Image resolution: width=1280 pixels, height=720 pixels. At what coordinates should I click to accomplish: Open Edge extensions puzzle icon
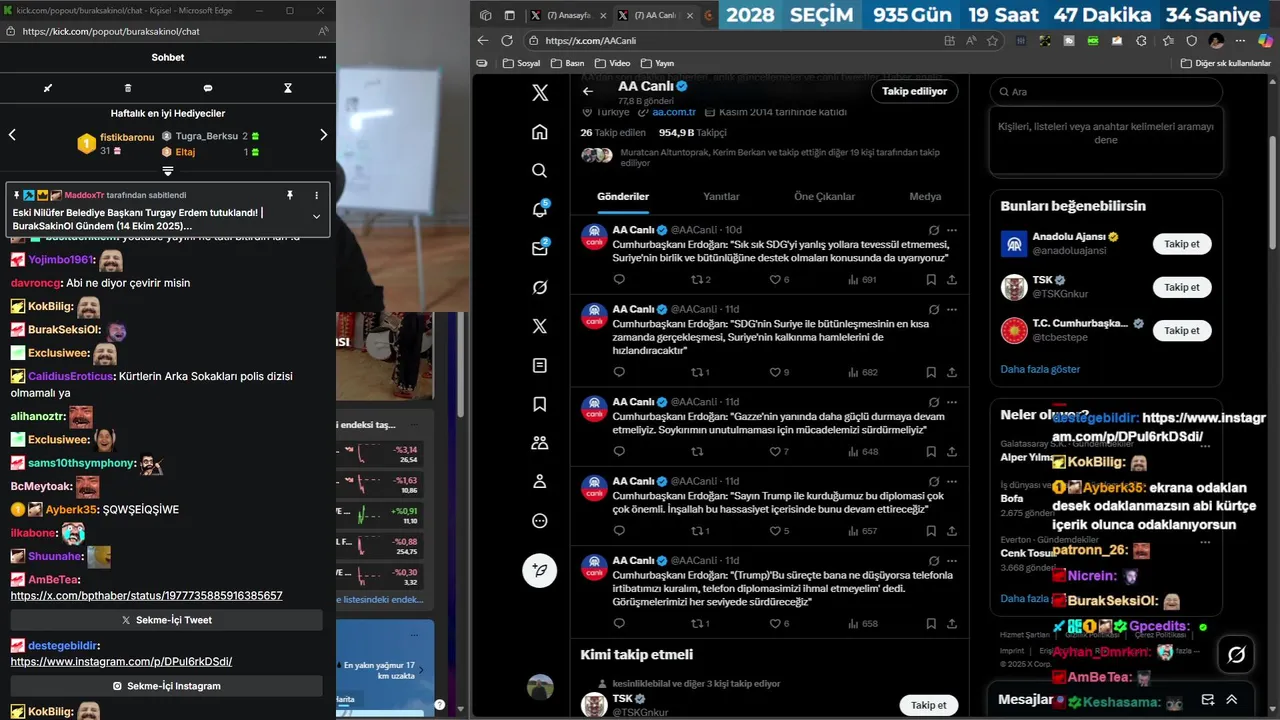tap(1142, 41)
